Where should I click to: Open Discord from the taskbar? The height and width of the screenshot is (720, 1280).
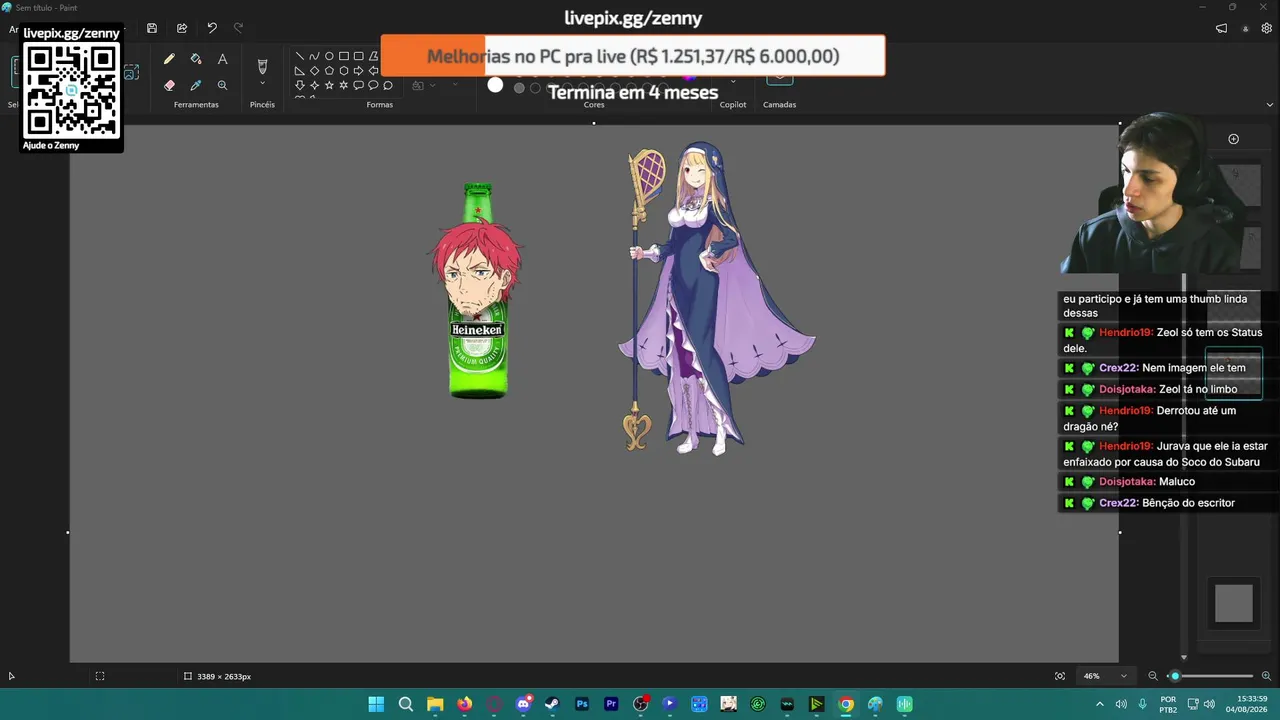pos(523,704)
